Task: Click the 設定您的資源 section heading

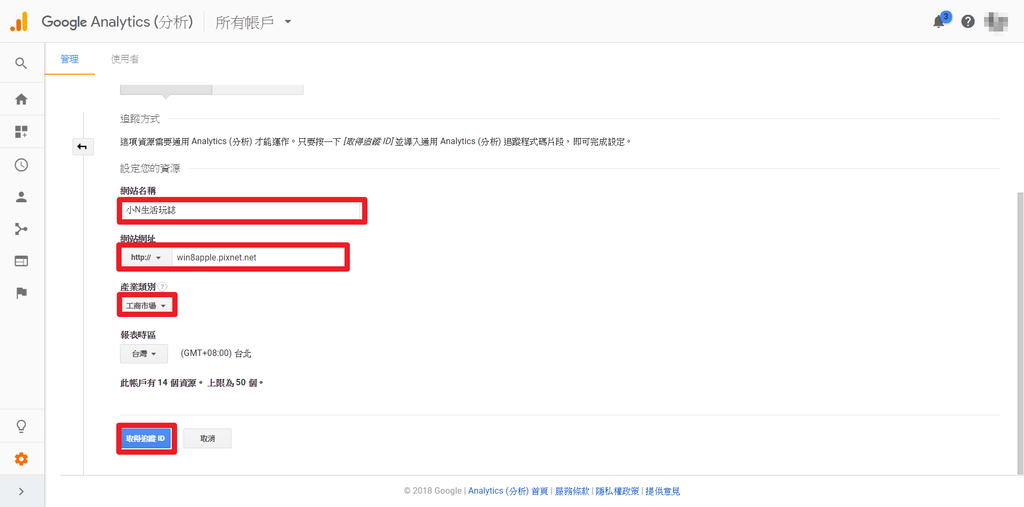Action: pos(150,169)
